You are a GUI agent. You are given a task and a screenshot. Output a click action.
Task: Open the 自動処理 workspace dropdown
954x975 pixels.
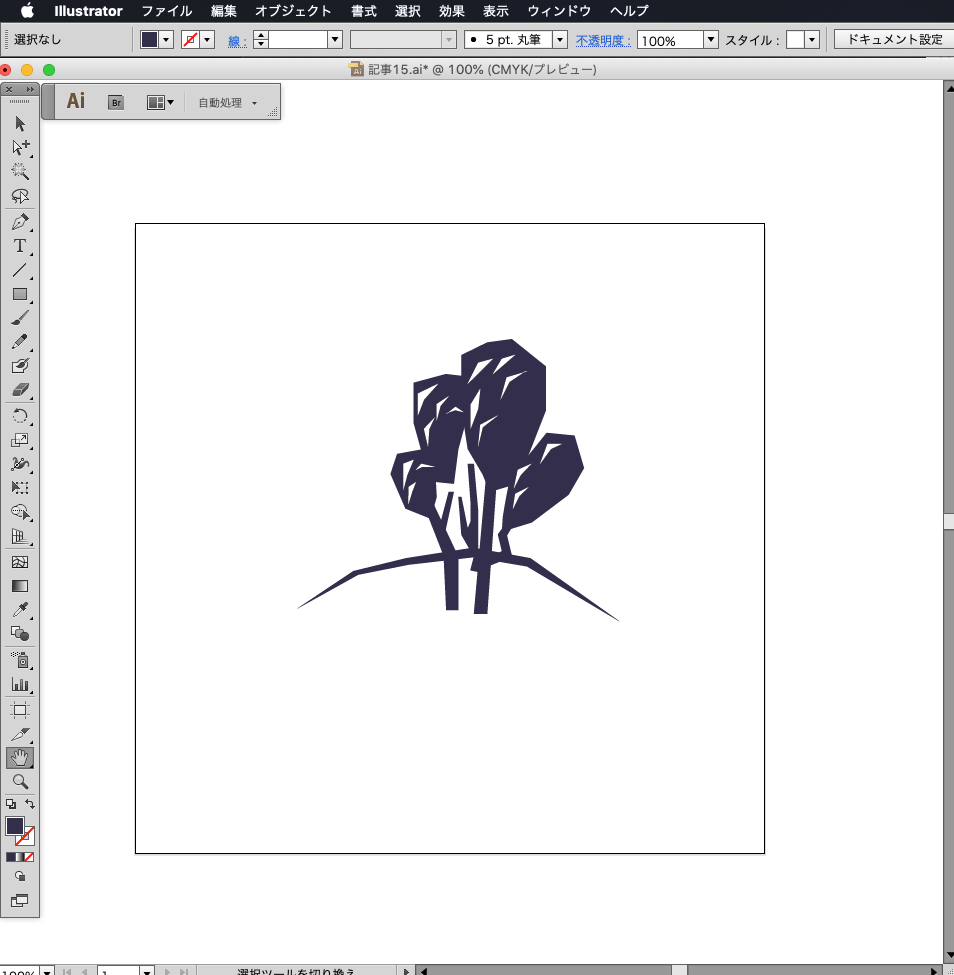(x=227, y=102)
